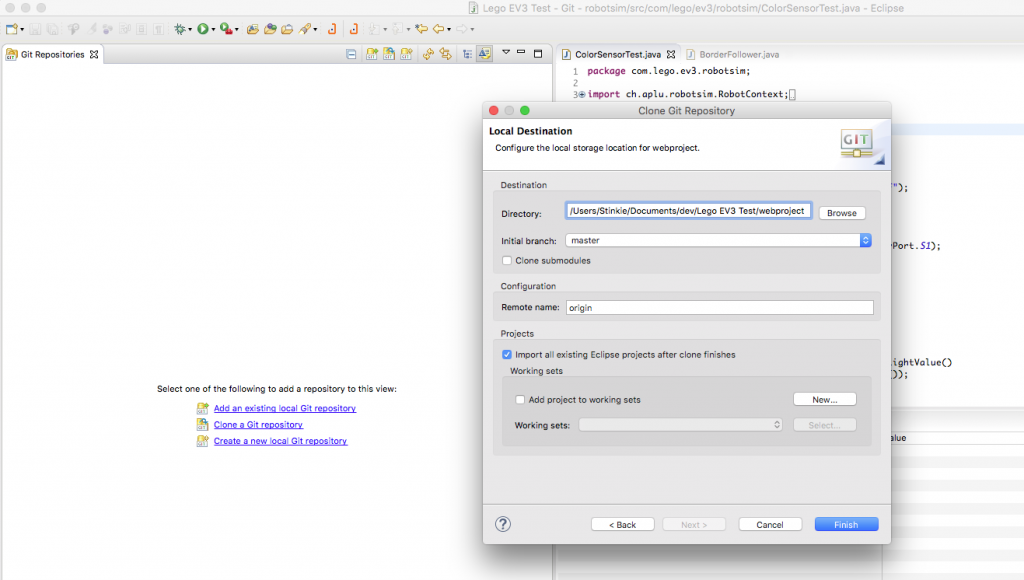Collapse All in Git Repositories view
Image resolution: width=1024 pixels, height=580 pixels.
click(353, 53)
